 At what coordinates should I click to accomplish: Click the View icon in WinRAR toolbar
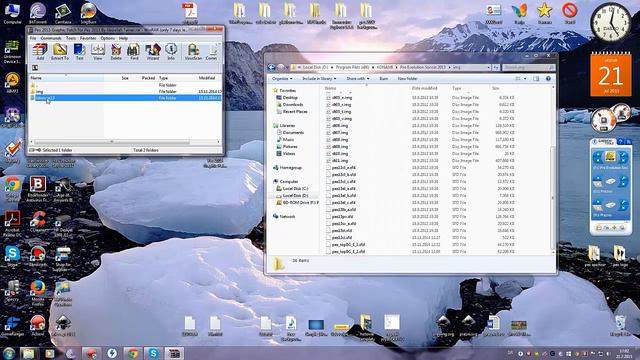point(98,51)
